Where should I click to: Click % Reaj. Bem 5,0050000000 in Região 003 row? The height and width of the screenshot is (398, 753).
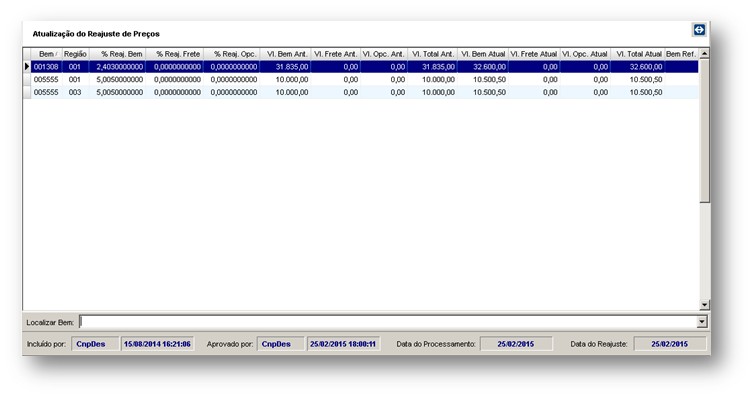coord(117,92)
